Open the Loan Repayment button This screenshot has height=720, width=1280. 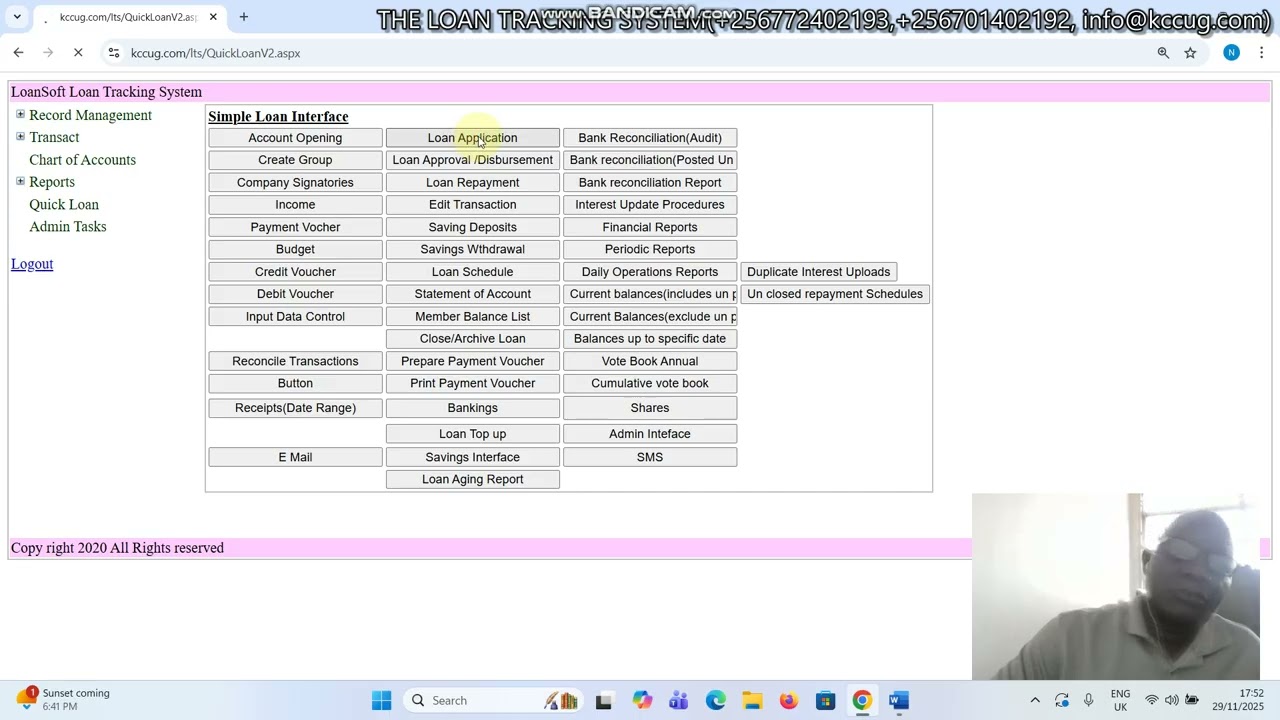coord(472,183)
